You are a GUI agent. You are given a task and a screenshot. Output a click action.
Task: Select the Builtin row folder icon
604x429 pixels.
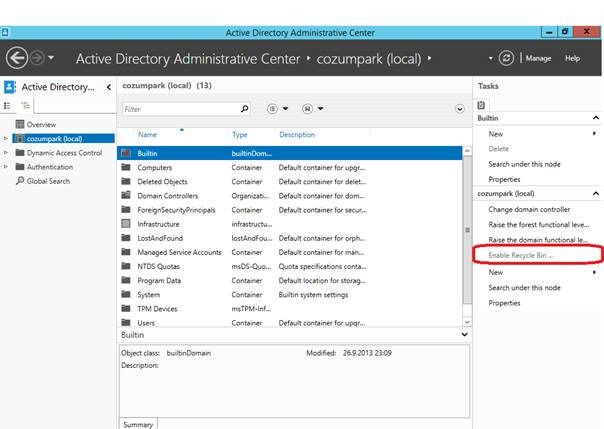(126, 153)
